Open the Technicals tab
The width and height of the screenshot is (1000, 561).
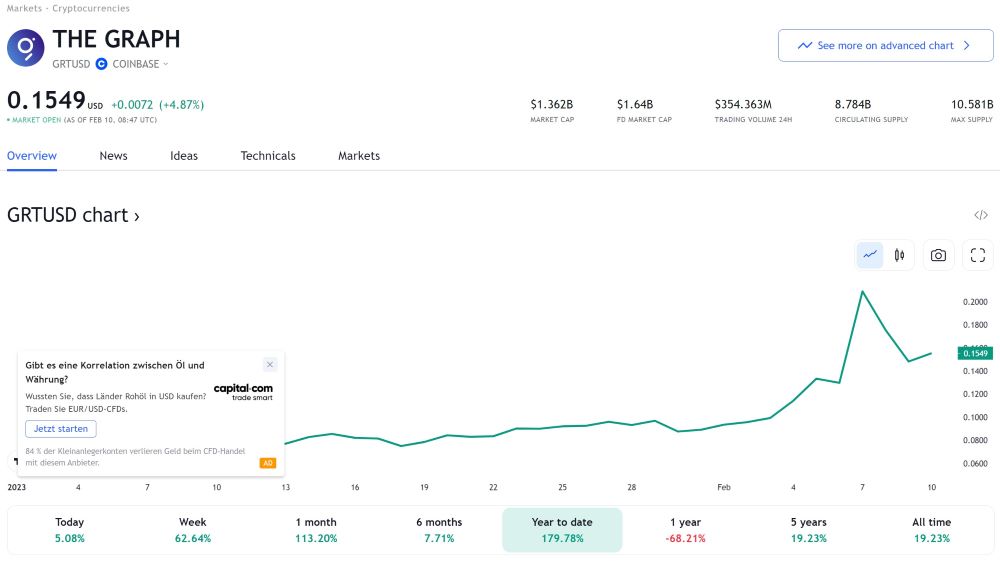pyautogui.click(x=268, y=156)
